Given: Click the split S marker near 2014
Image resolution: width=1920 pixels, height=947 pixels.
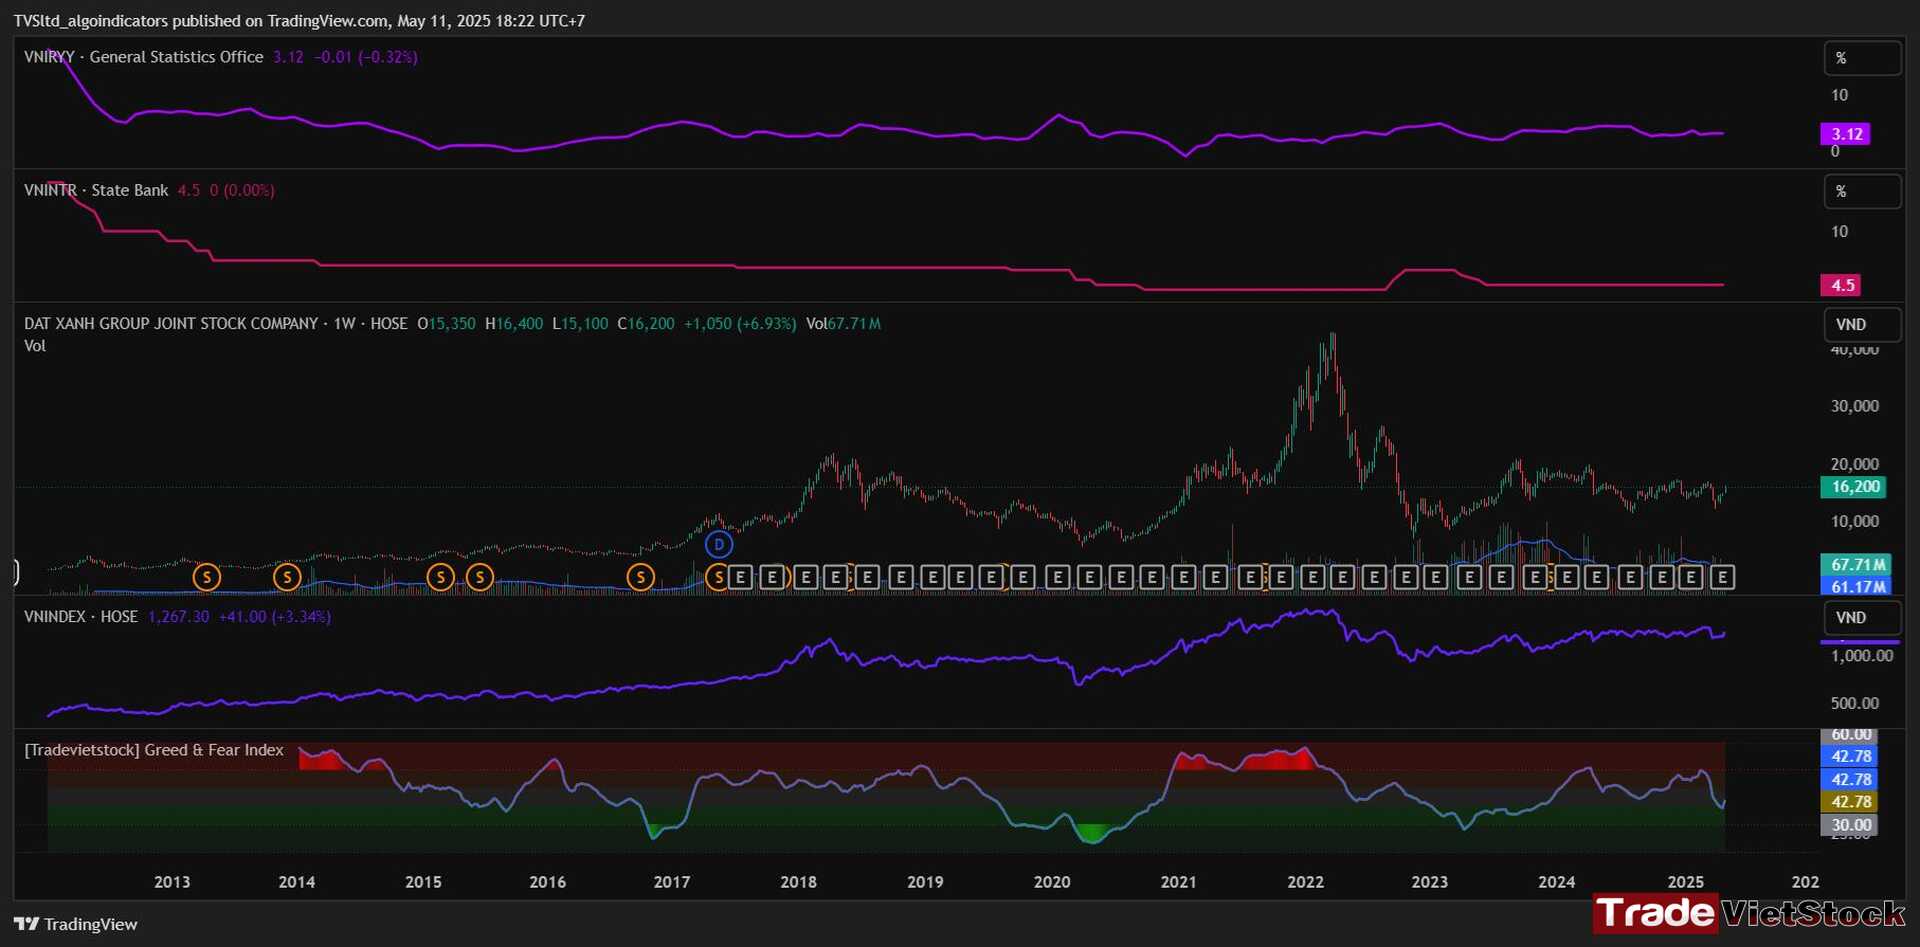Looking at the screenshot, I should click(287, 577).
